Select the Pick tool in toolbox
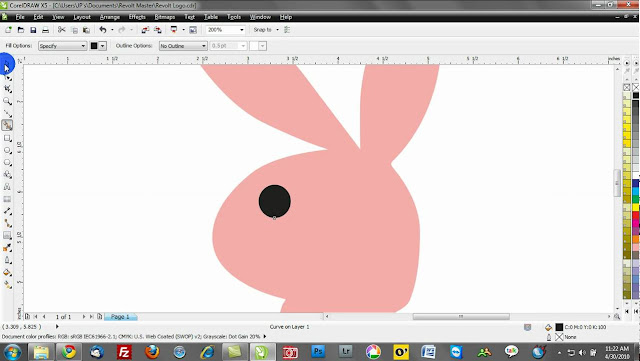Viewport: 640px width, 361px height. [7, 65]
